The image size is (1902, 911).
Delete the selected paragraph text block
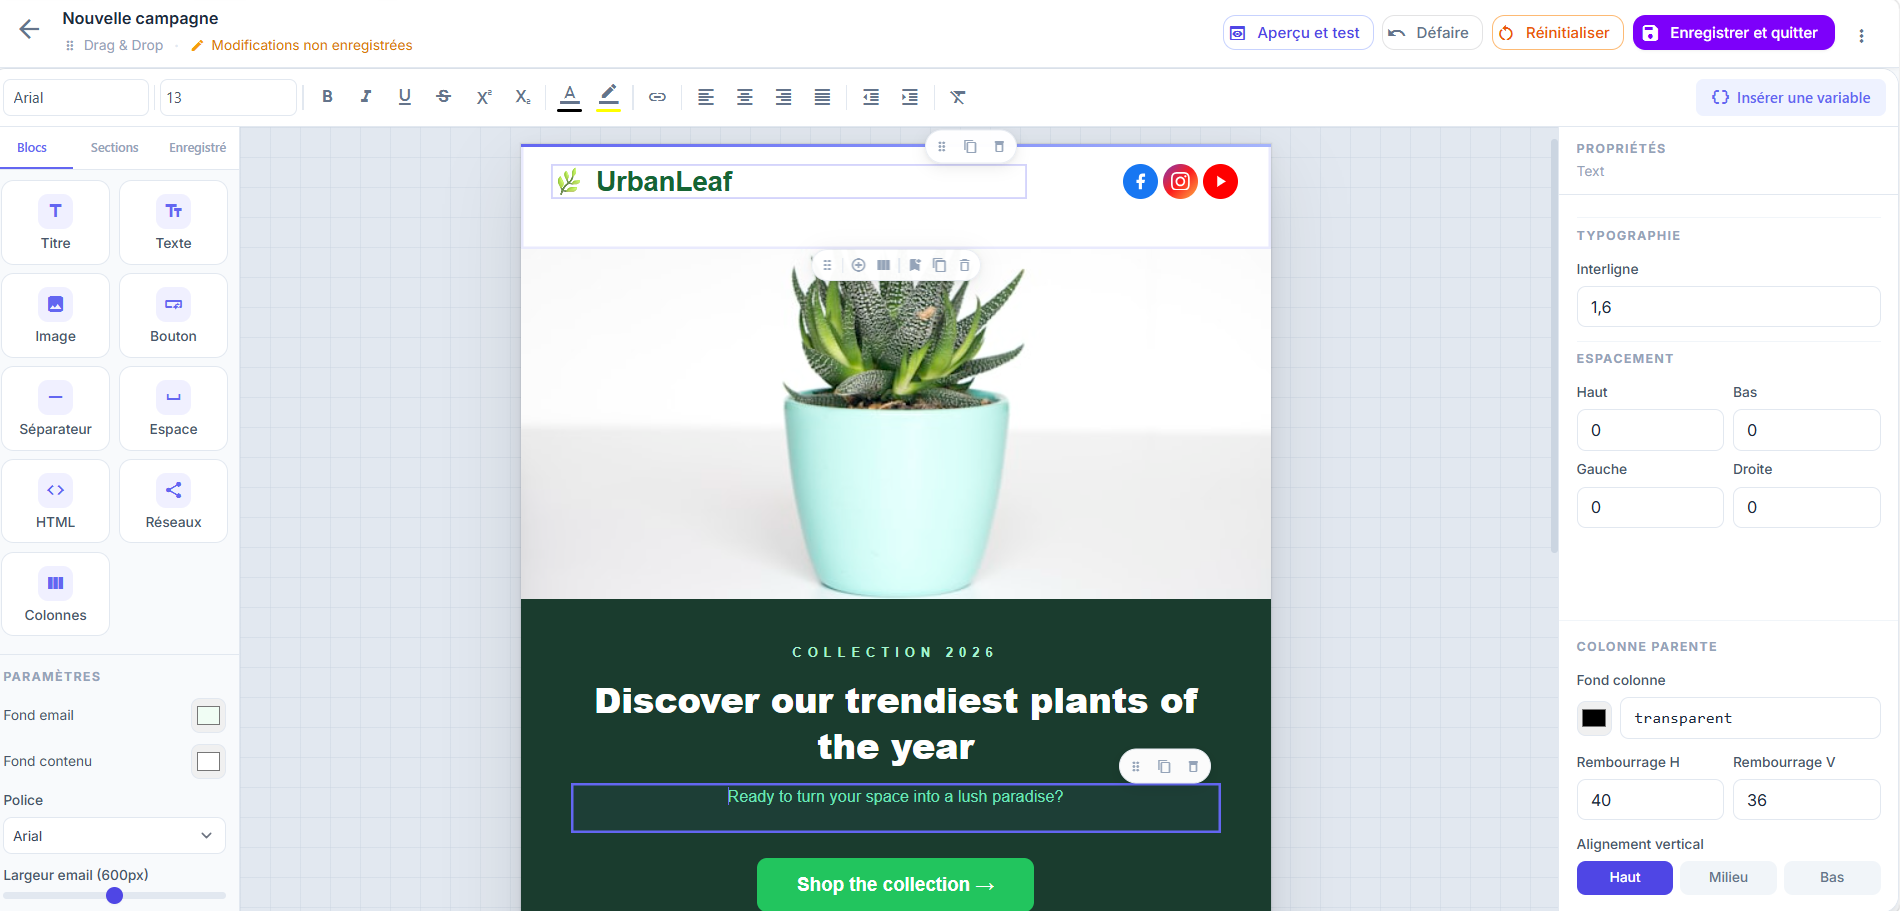1193,766
